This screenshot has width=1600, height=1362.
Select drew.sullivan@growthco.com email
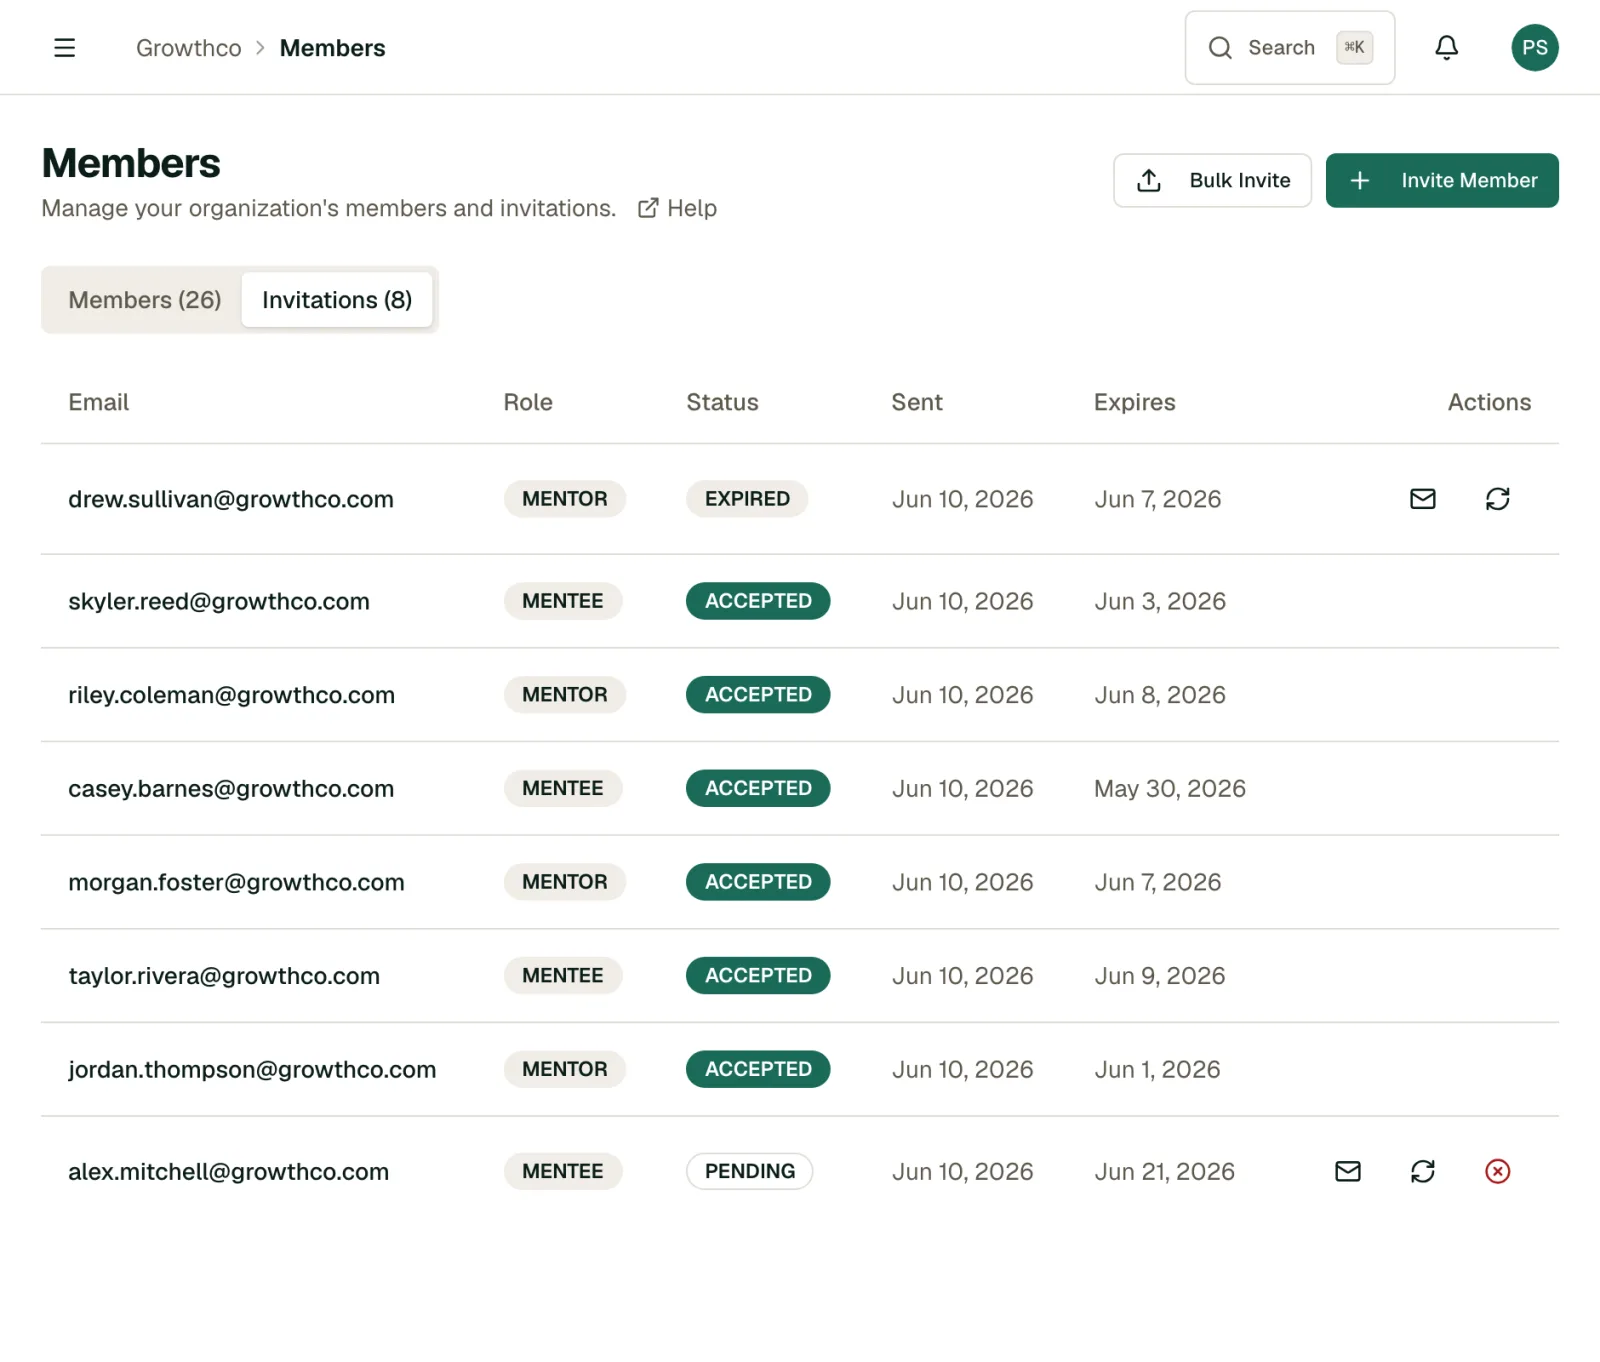click(231, 499)
